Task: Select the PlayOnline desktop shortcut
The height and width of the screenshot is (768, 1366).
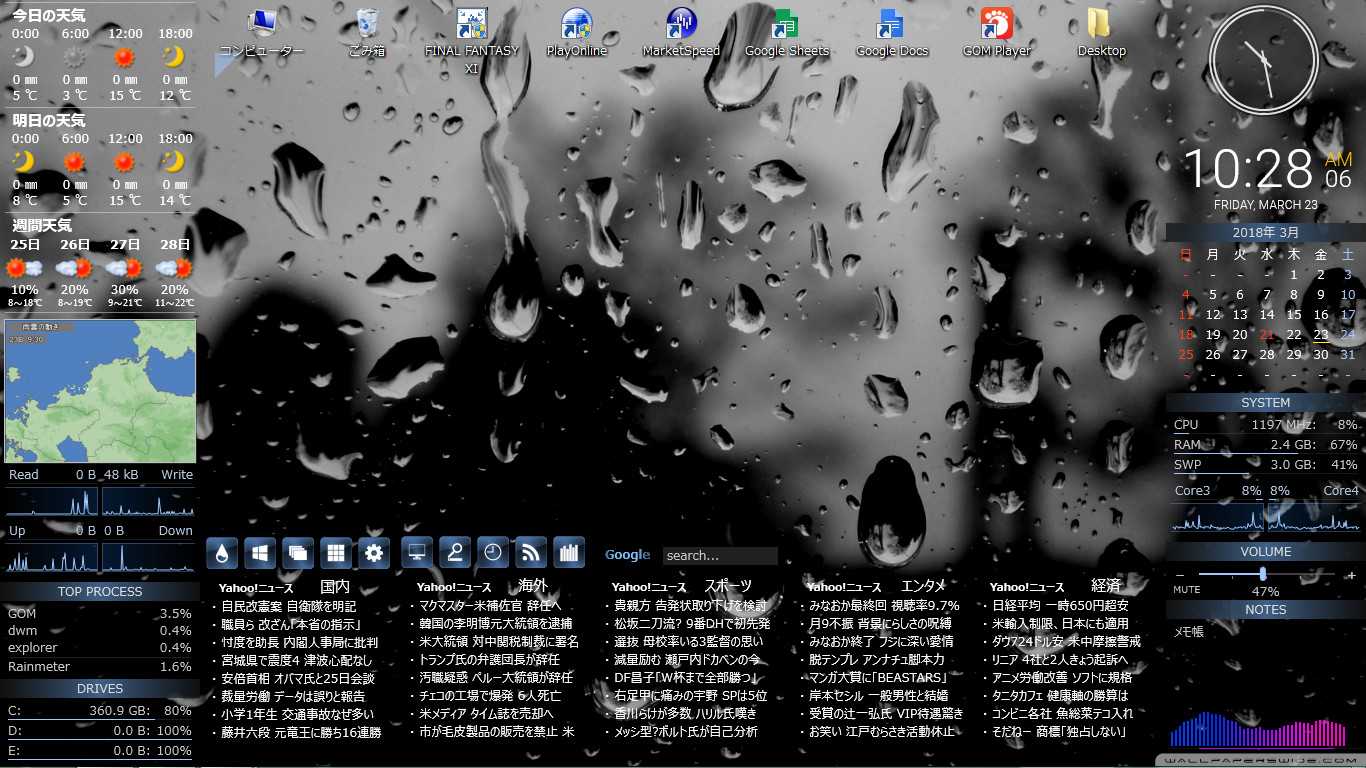Action: (x=577, y=32)
